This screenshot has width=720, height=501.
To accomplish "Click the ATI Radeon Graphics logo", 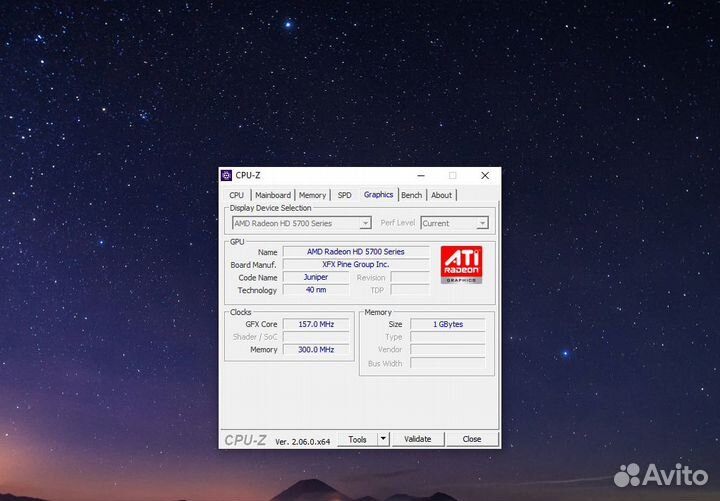I will pyautogui.click(x=461, y=264).
